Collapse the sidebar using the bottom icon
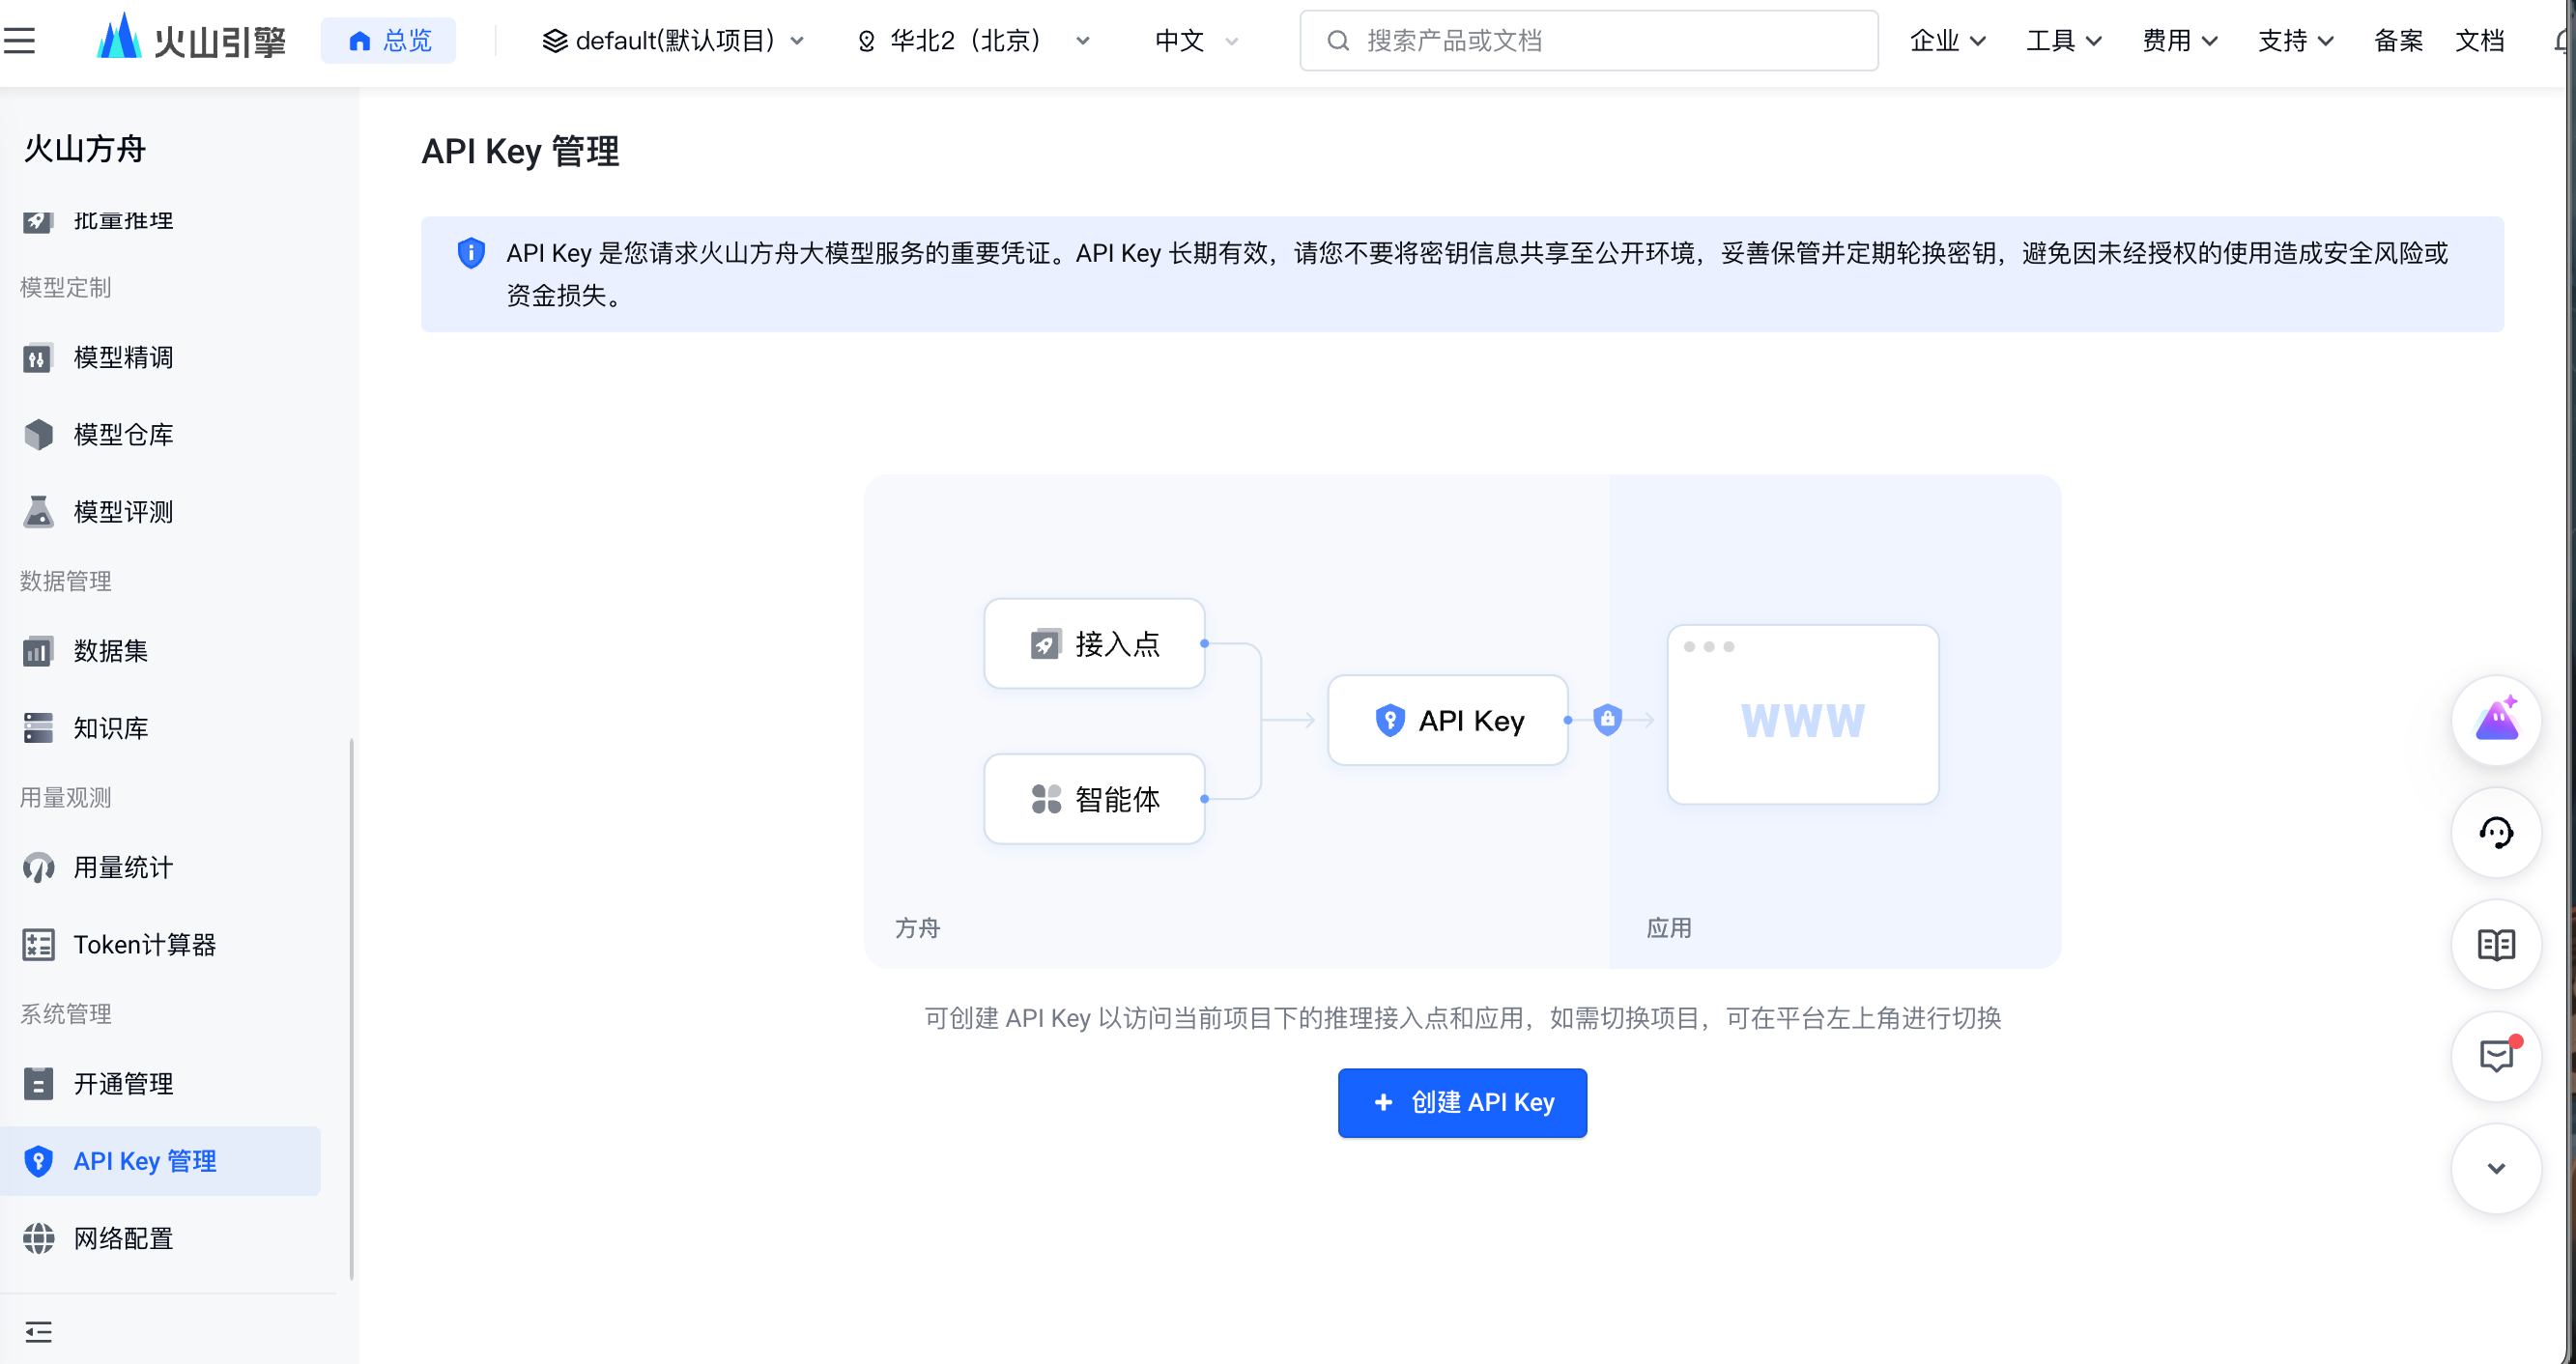The height and width of the screenshot is (1364, 2576). pos(38,1331)
